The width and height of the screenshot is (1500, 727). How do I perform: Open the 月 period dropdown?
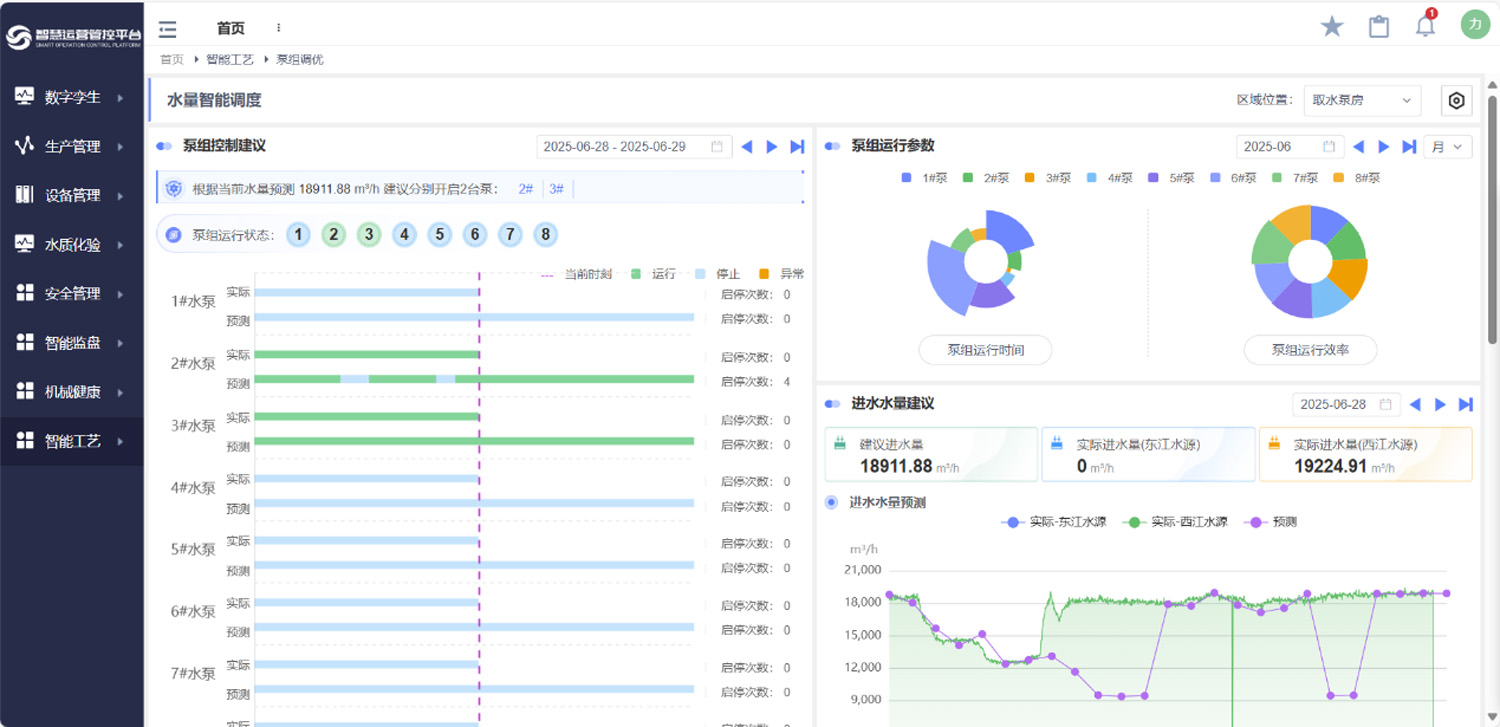[1447, 147]
